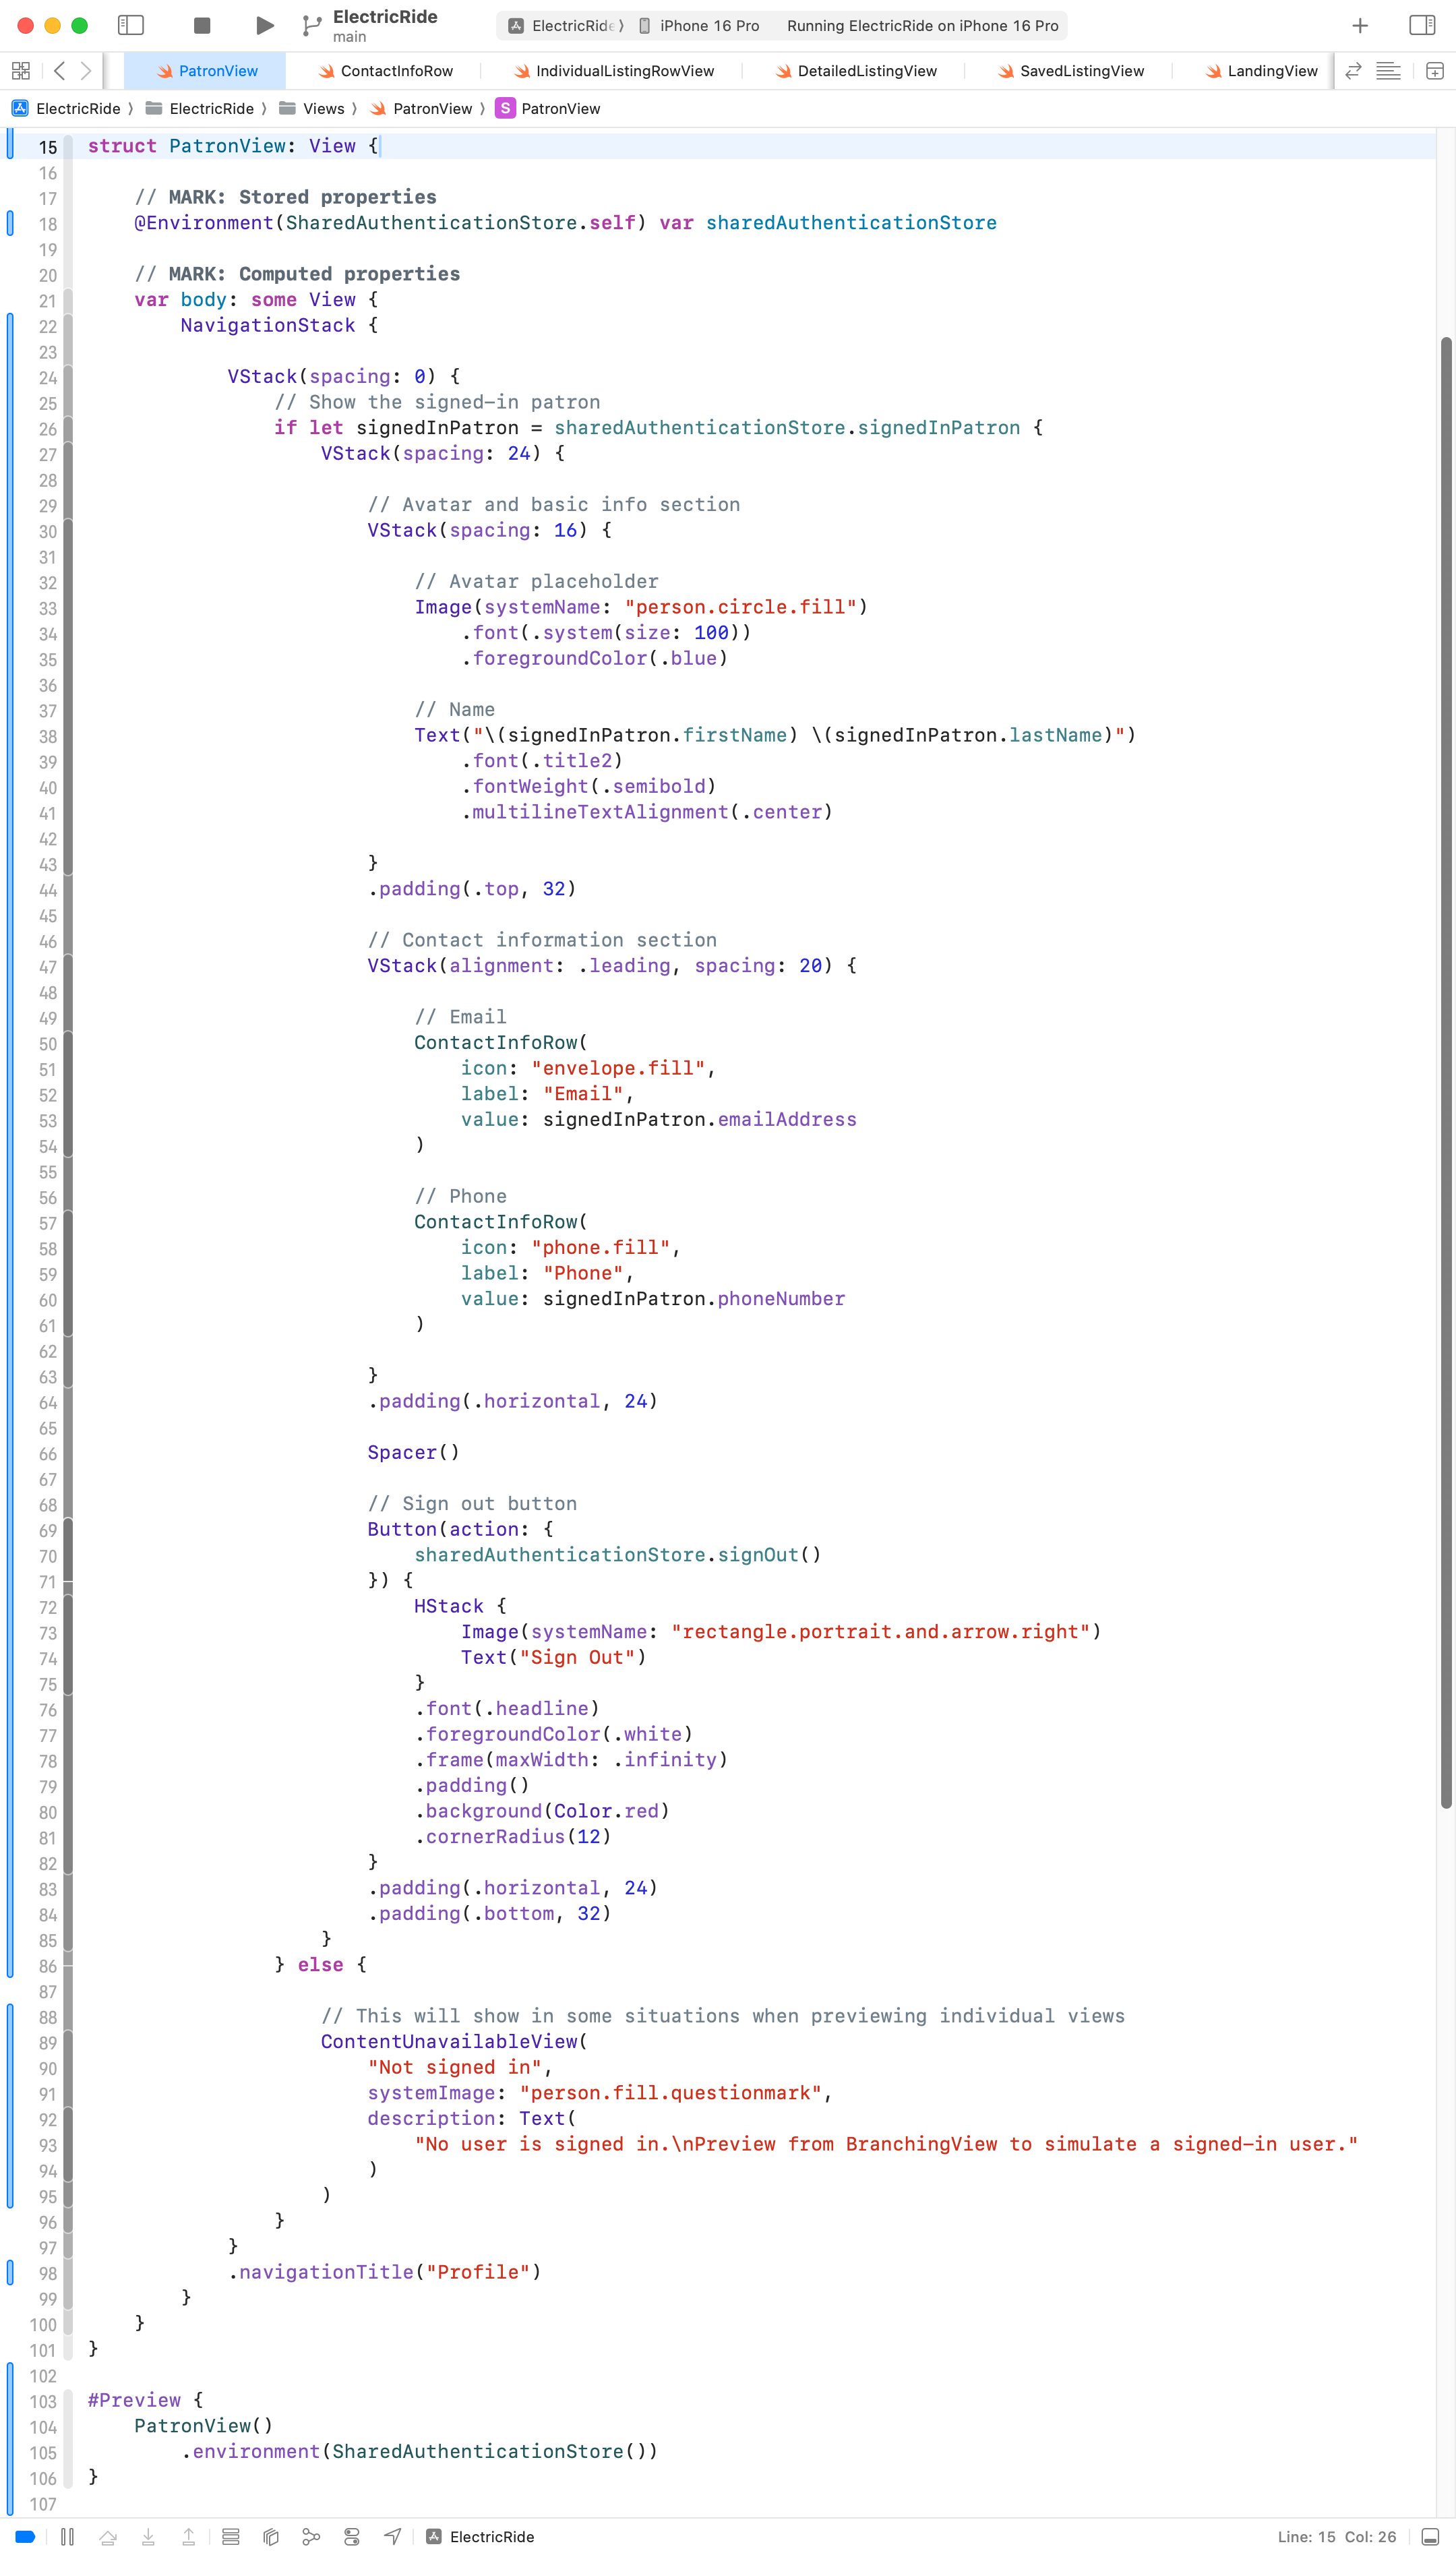1456x2555 pixels.
Task: Click the add editor split button
Action: (1434, 71)
